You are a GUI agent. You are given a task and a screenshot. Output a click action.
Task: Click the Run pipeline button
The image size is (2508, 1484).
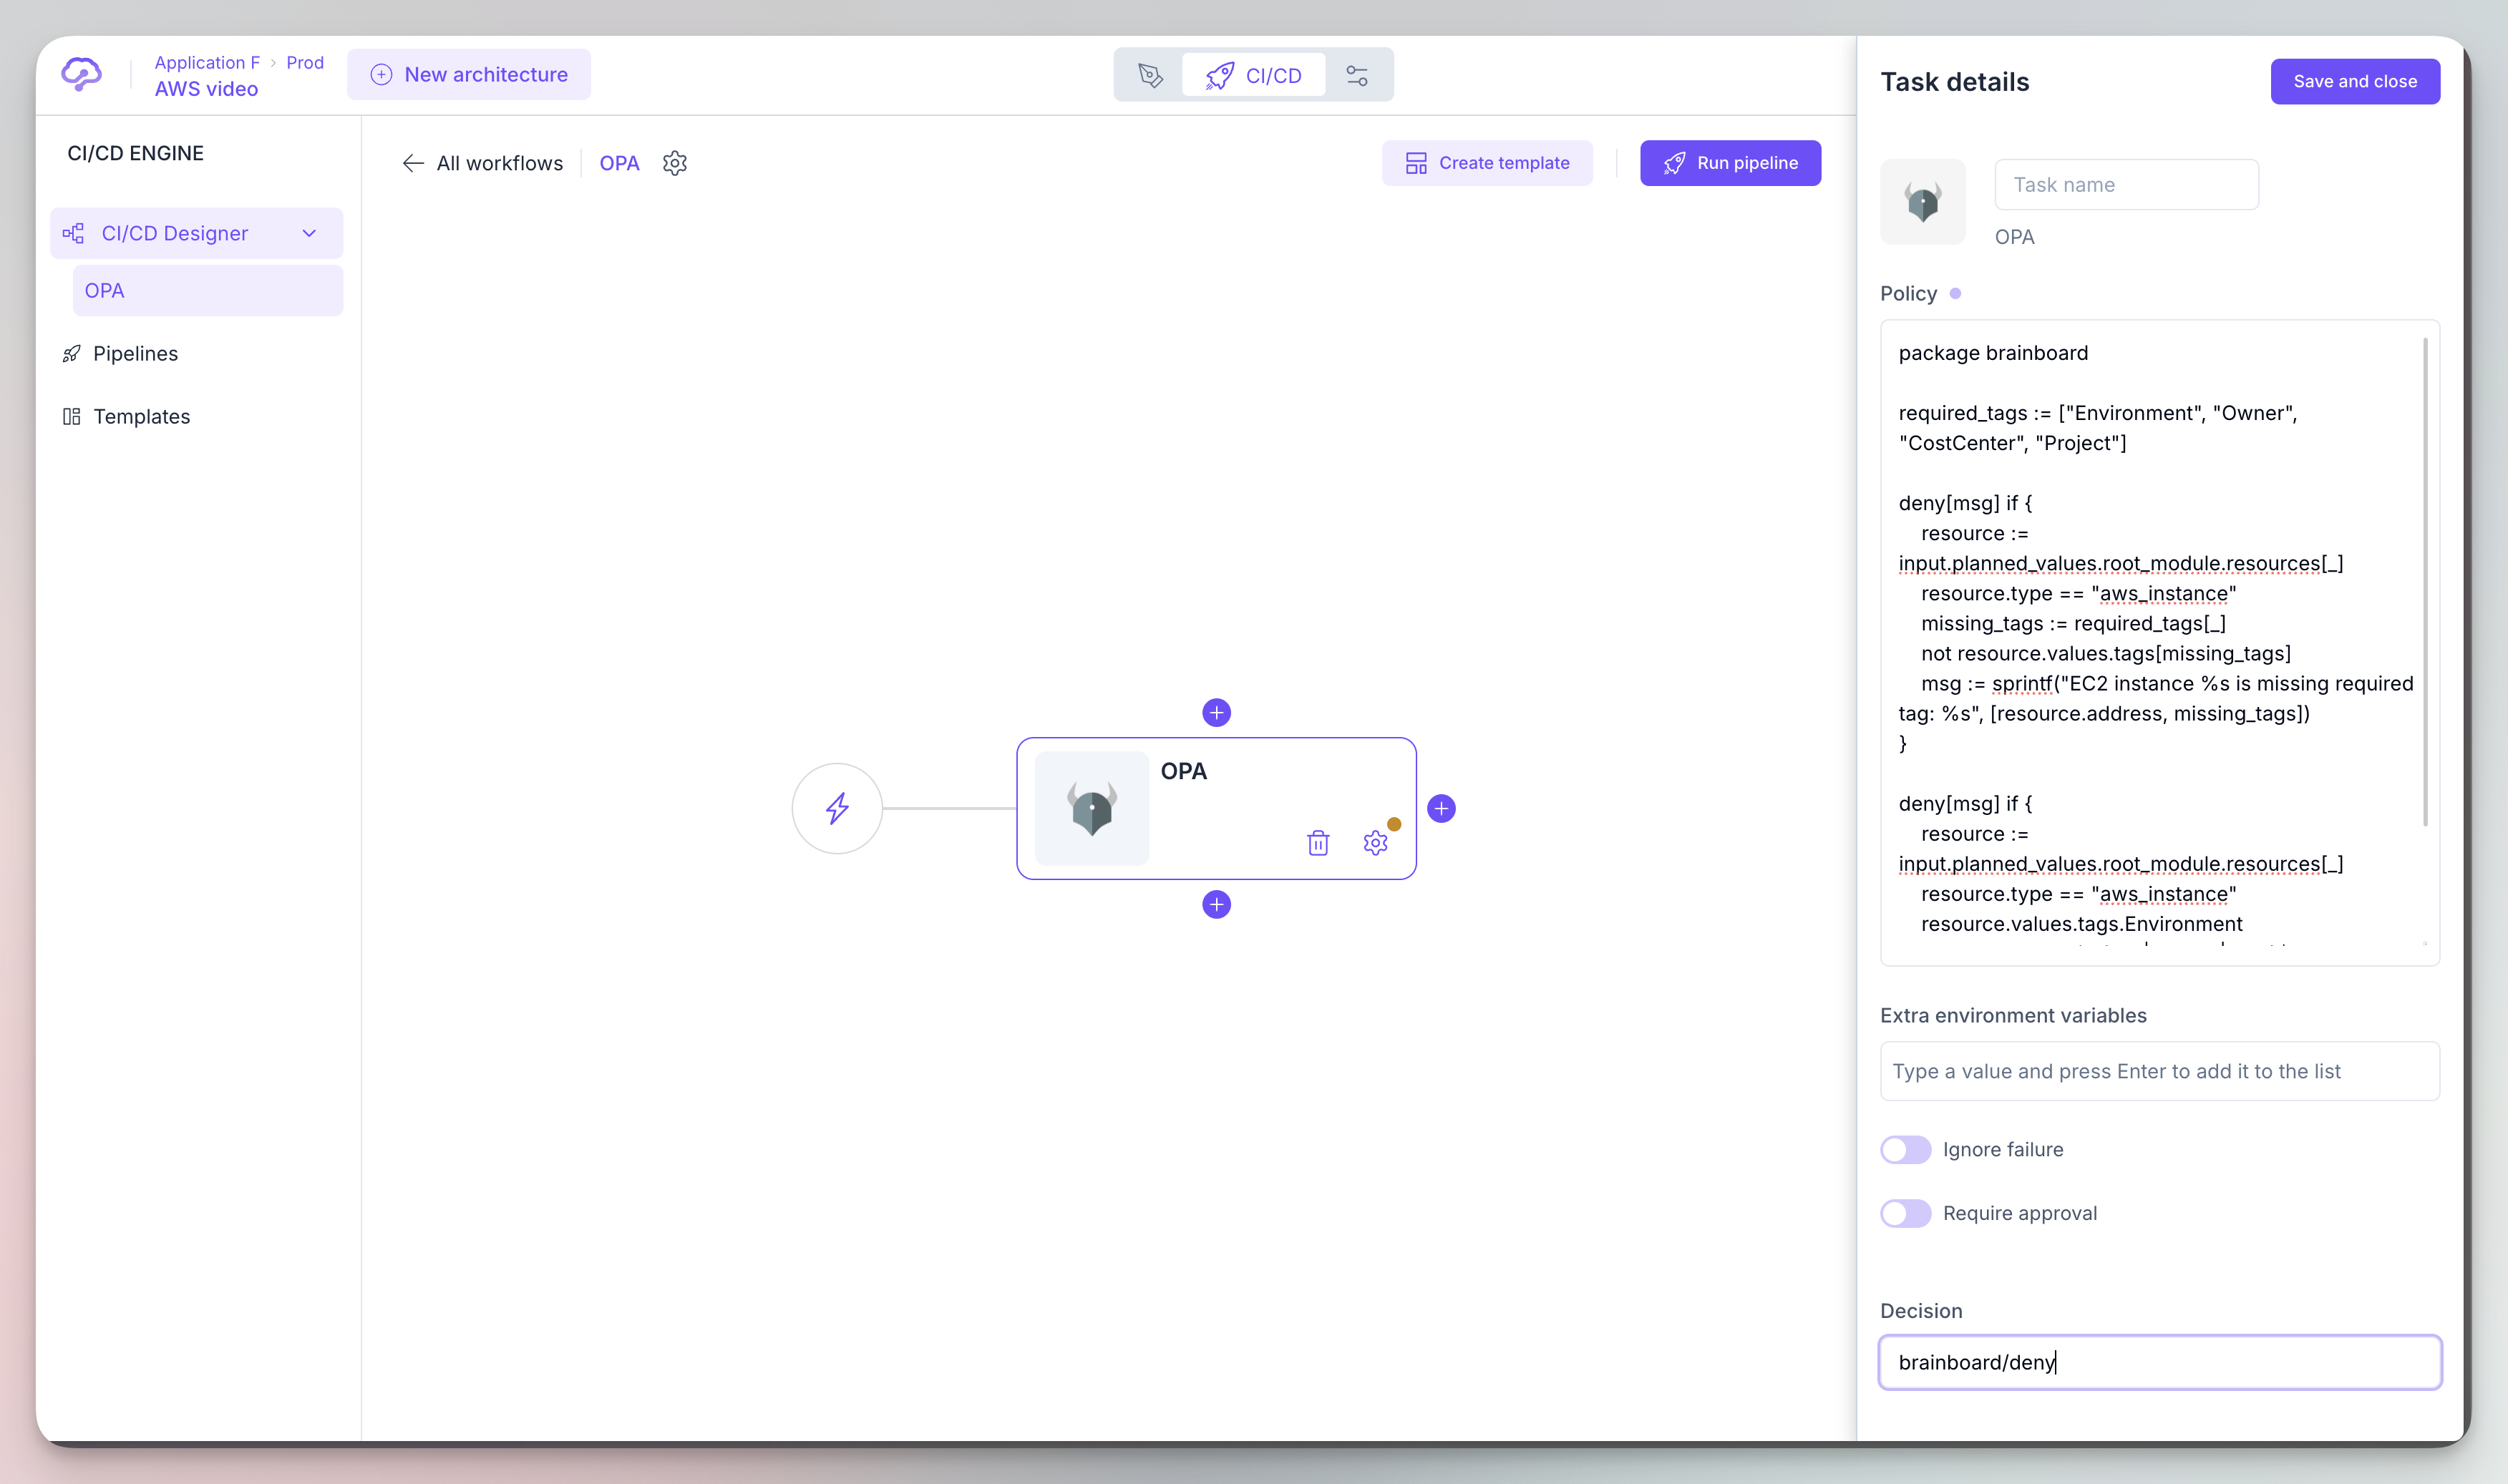[x=1730, y=162]
